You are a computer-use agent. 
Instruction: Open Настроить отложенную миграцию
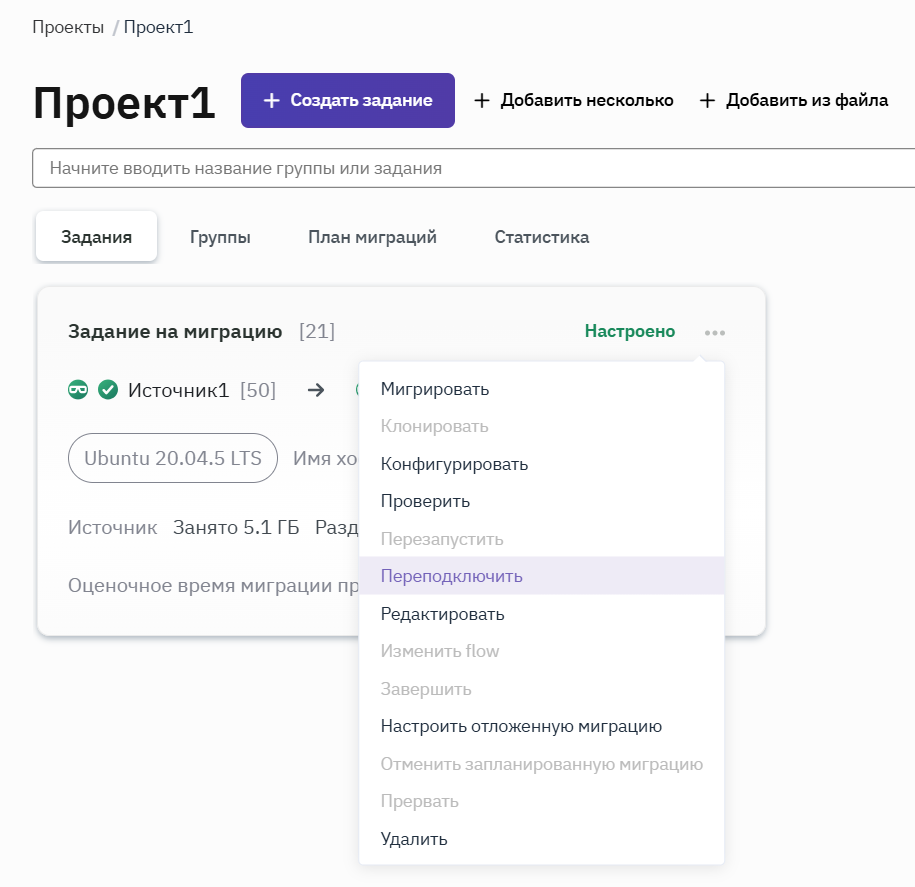(521, 726)
